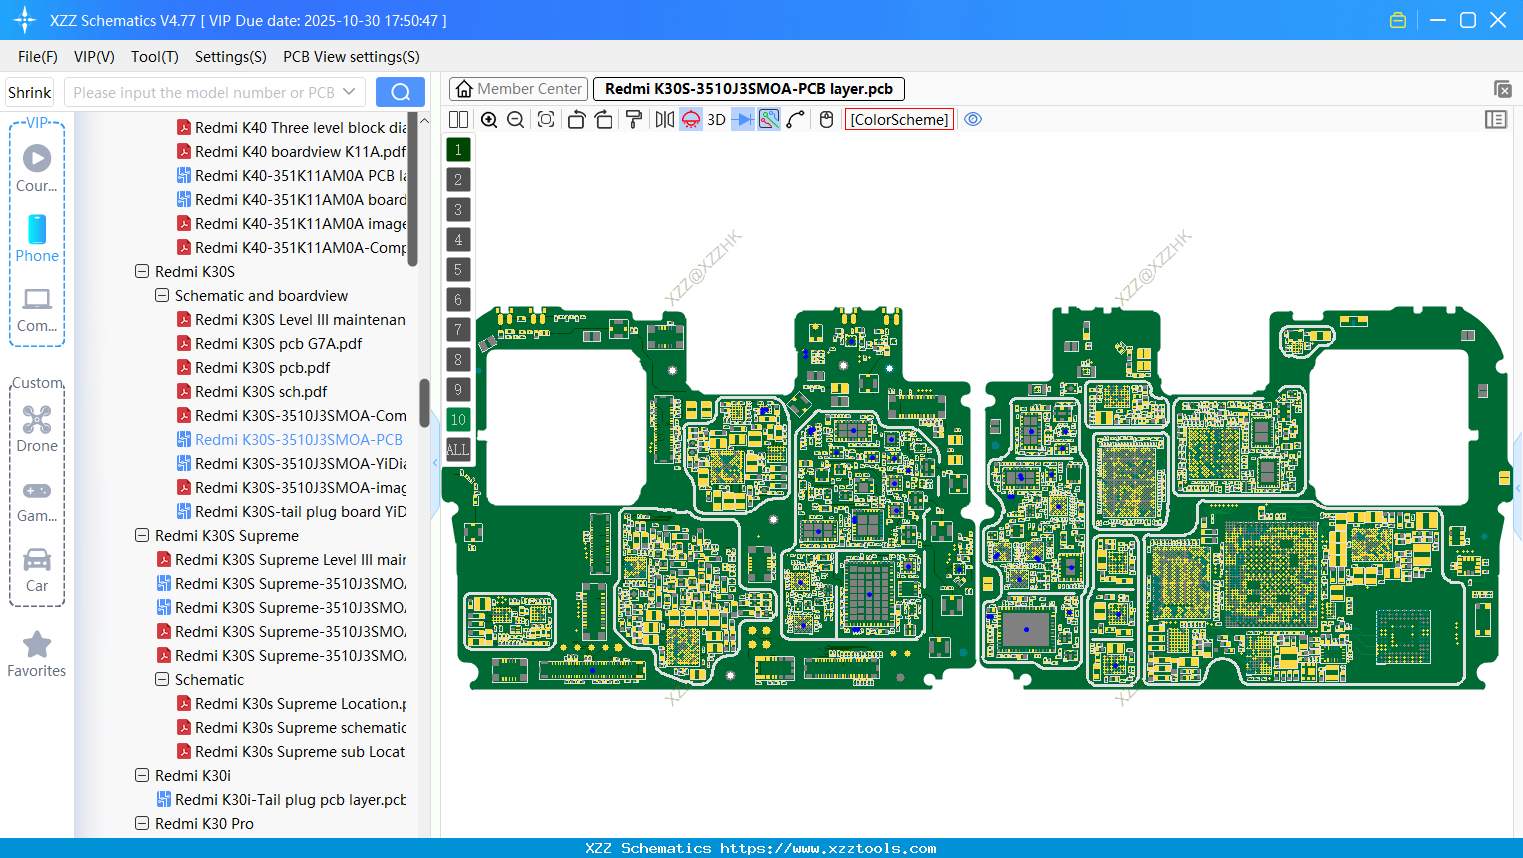The height and width of the screenshot is (858, 1523).
Task: Activate the mirror flip tool
Action: [663, 119]
